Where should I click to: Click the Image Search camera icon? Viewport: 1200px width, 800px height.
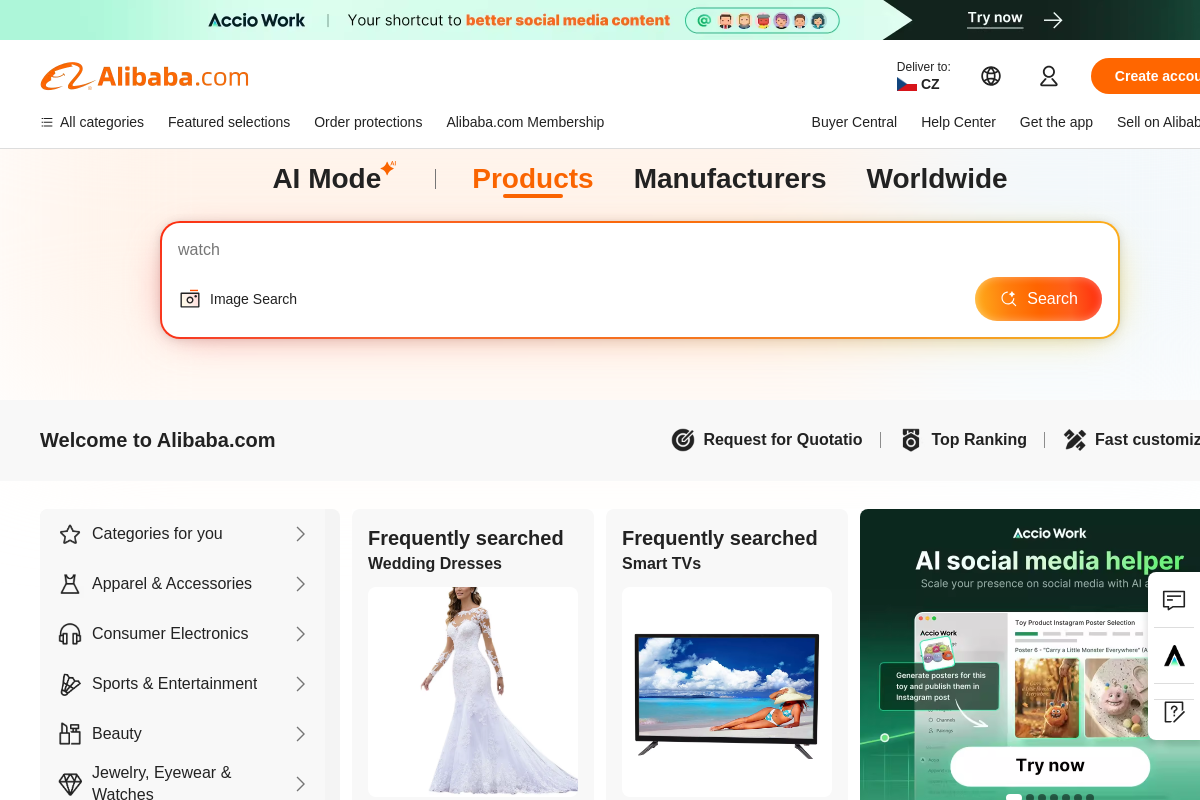190,299
